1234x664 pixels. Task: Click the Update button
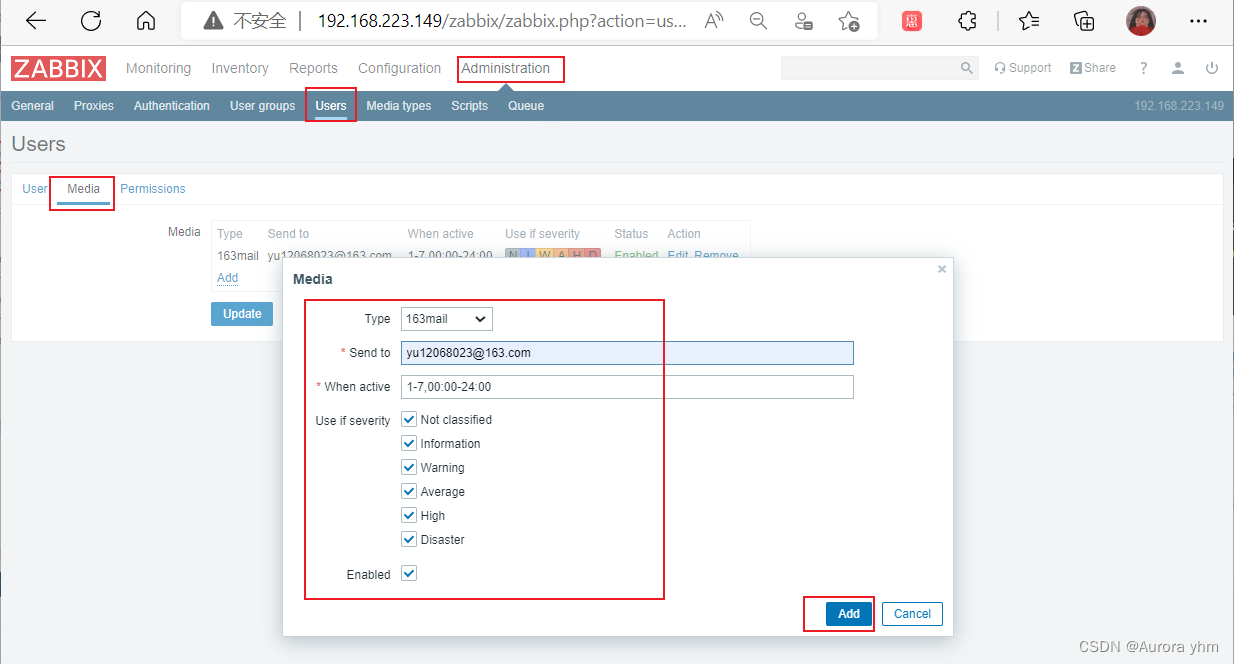(x=242, y=313)
